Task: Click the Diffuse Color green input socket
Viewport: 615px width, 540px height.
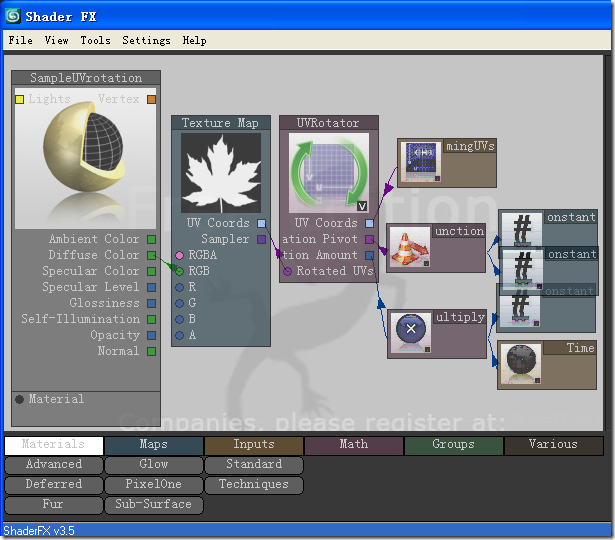Action: coord(151,255)
